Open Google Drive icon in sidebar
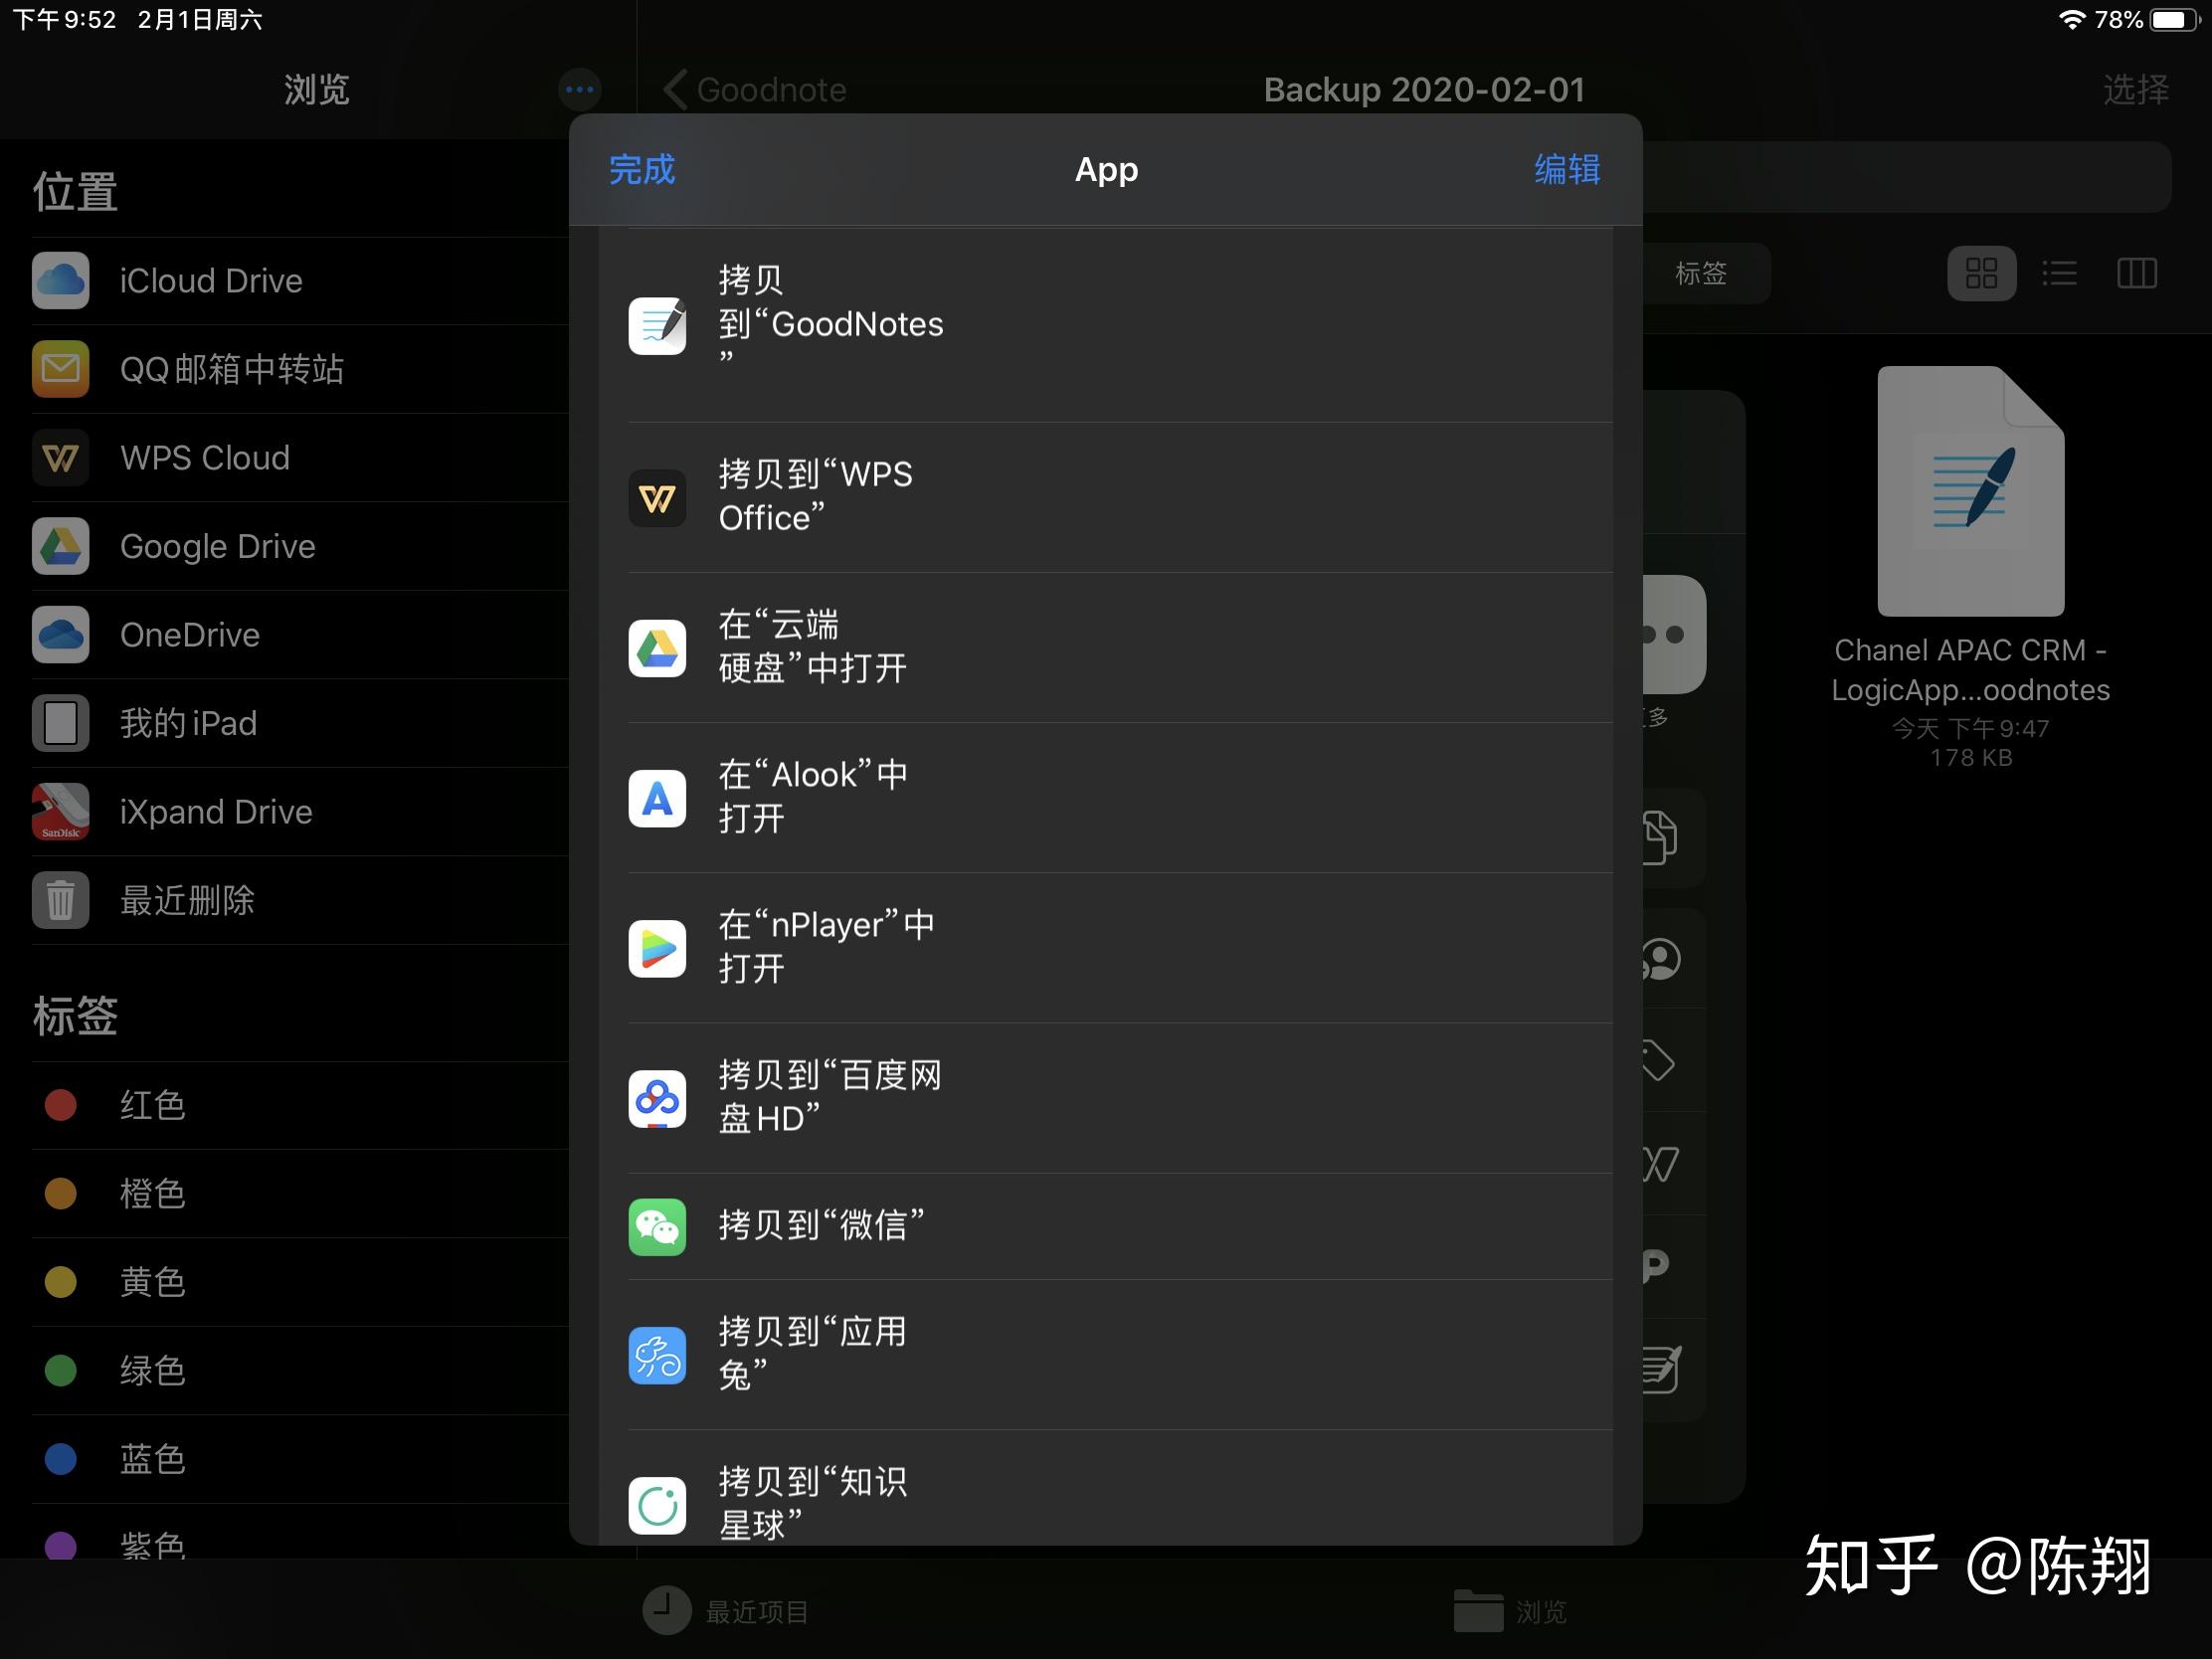The height and width of the screenshot is (1659, 2212). point(61,546)
